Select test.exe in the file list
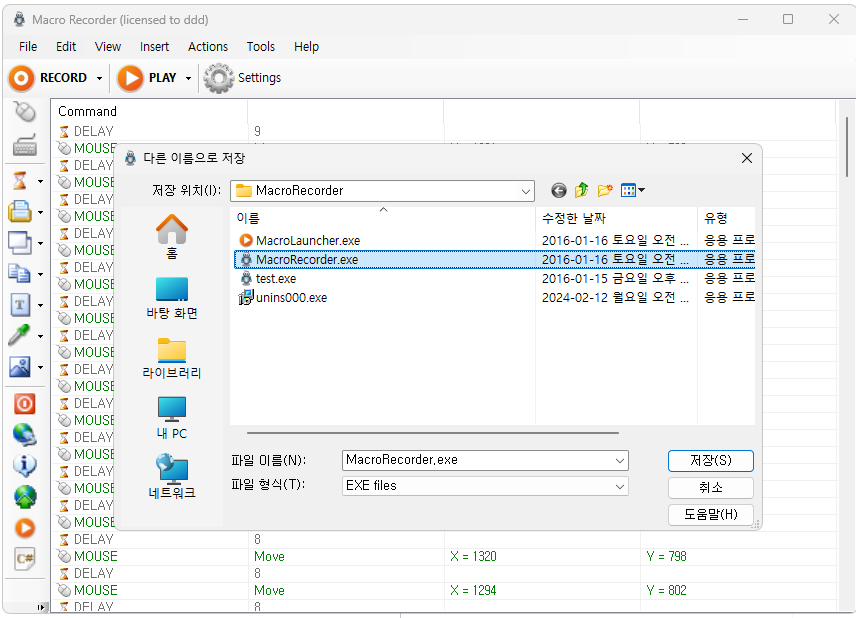The height and width of the screenshot is (618, 856). point(275,279)
